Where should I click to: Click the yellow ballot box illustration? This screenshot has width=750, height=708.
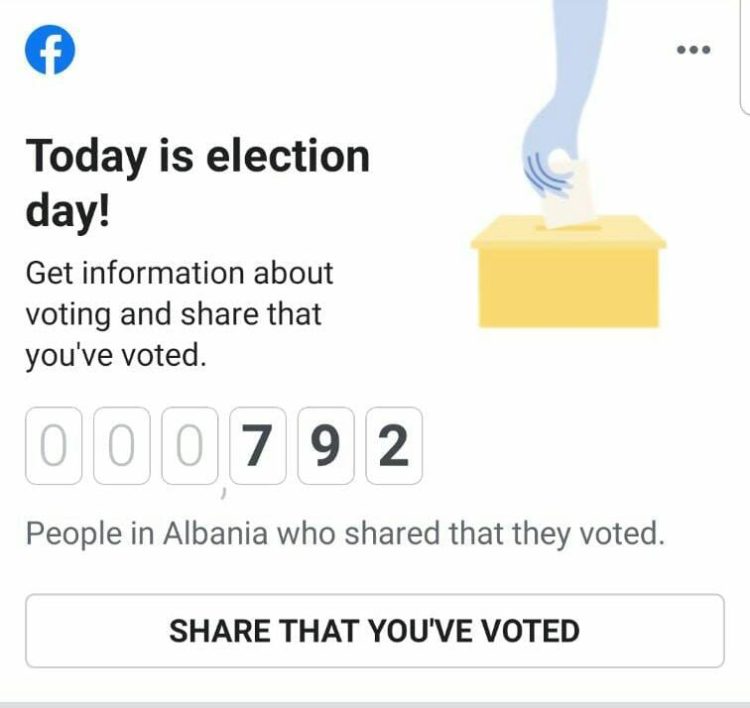(568, 271)
